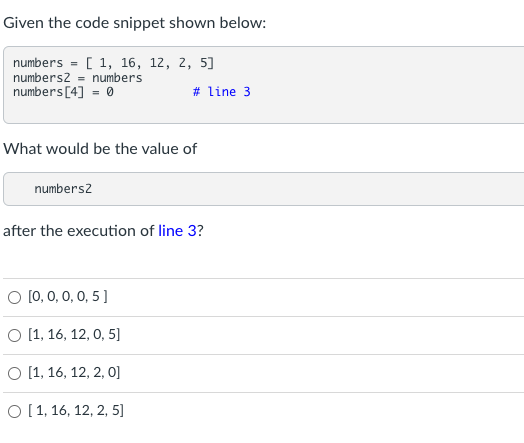Click the answer label text [1, 16, 12, 2, 0]
Screen dimensions: 524x443
(x=74, y=373)
